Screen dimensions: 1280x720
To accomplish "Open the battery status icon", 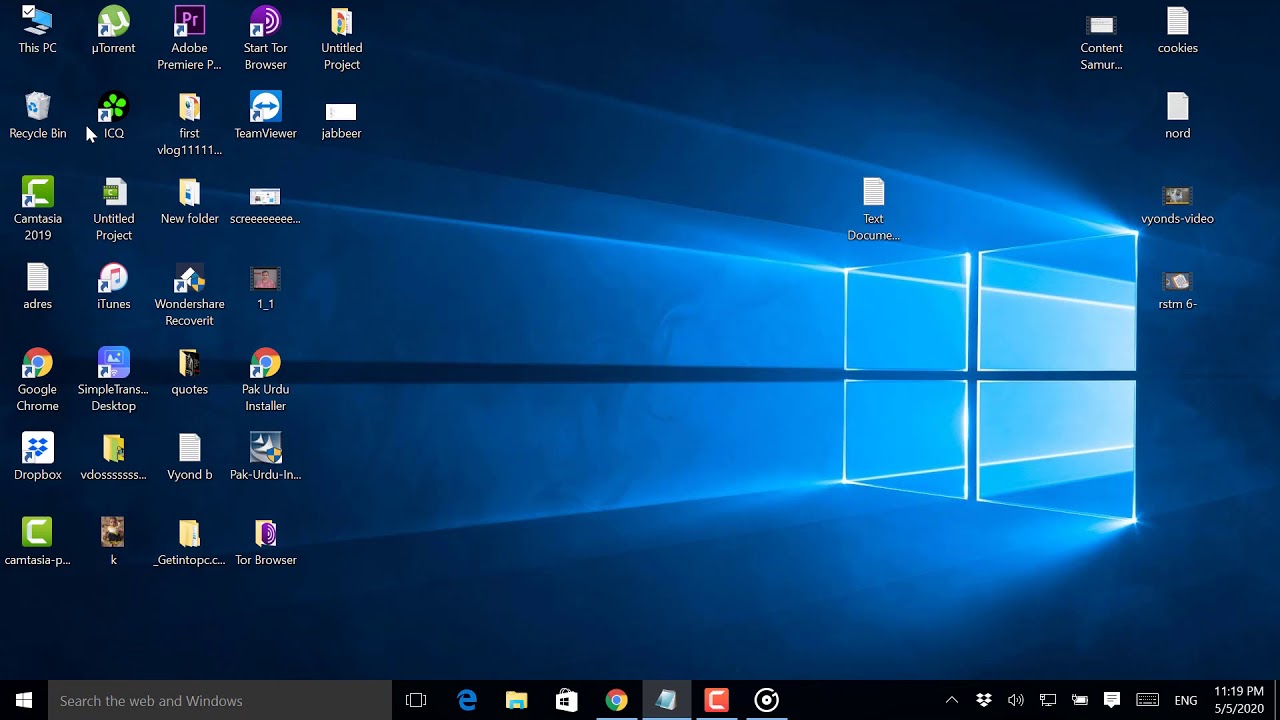I will pyautogui.click(x=1080, y=700).
